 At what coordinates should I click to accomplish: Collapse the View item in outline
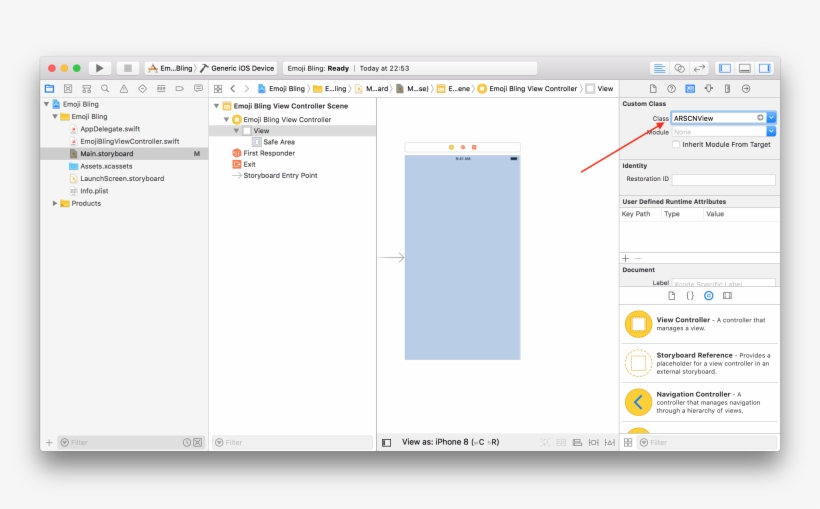tap(236, 131)
